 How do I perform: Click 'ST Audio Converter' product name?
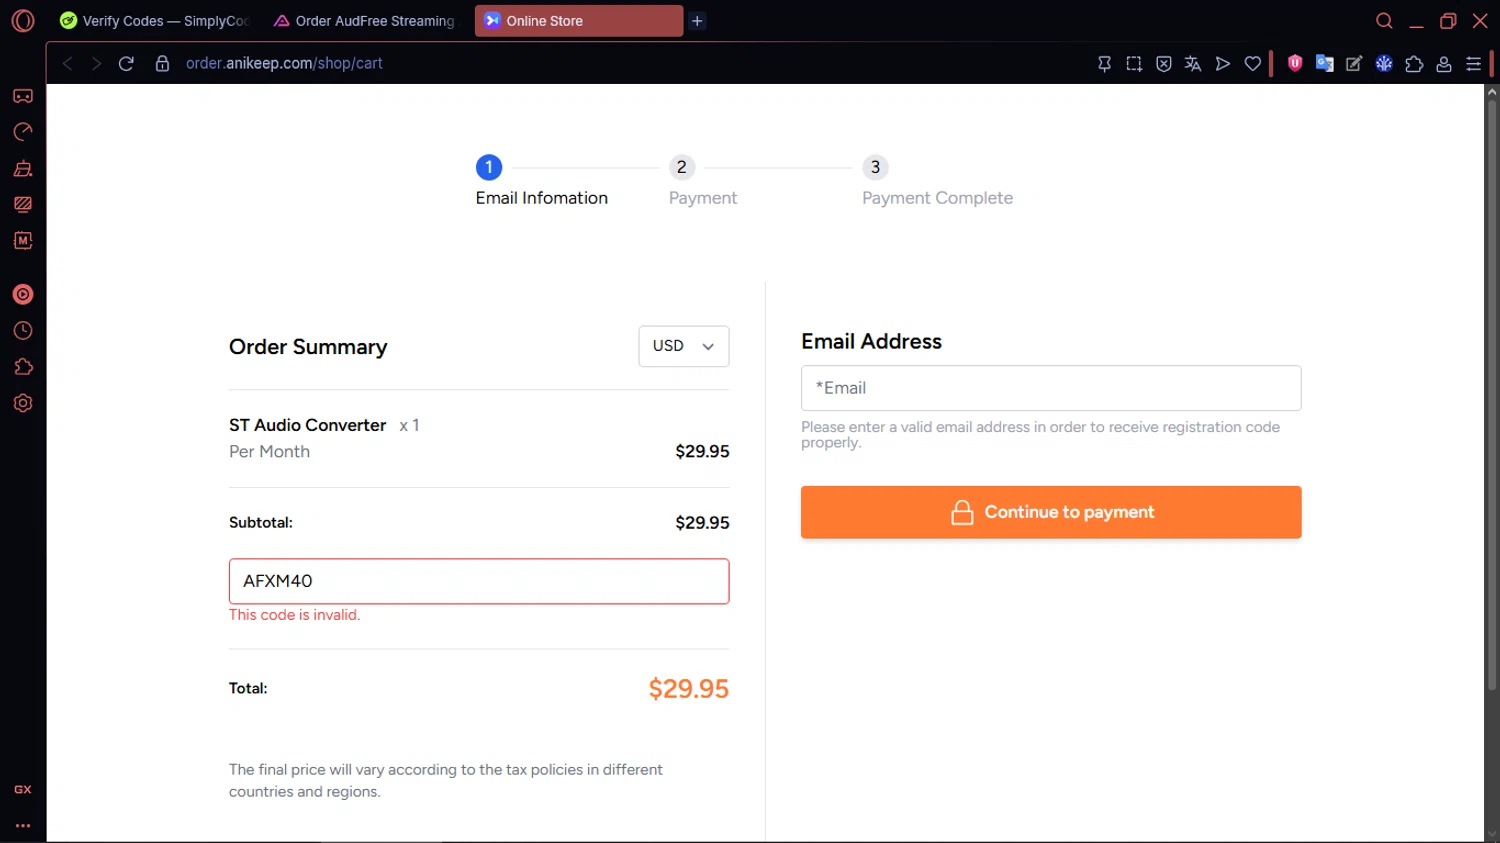(x=307, y=425)
